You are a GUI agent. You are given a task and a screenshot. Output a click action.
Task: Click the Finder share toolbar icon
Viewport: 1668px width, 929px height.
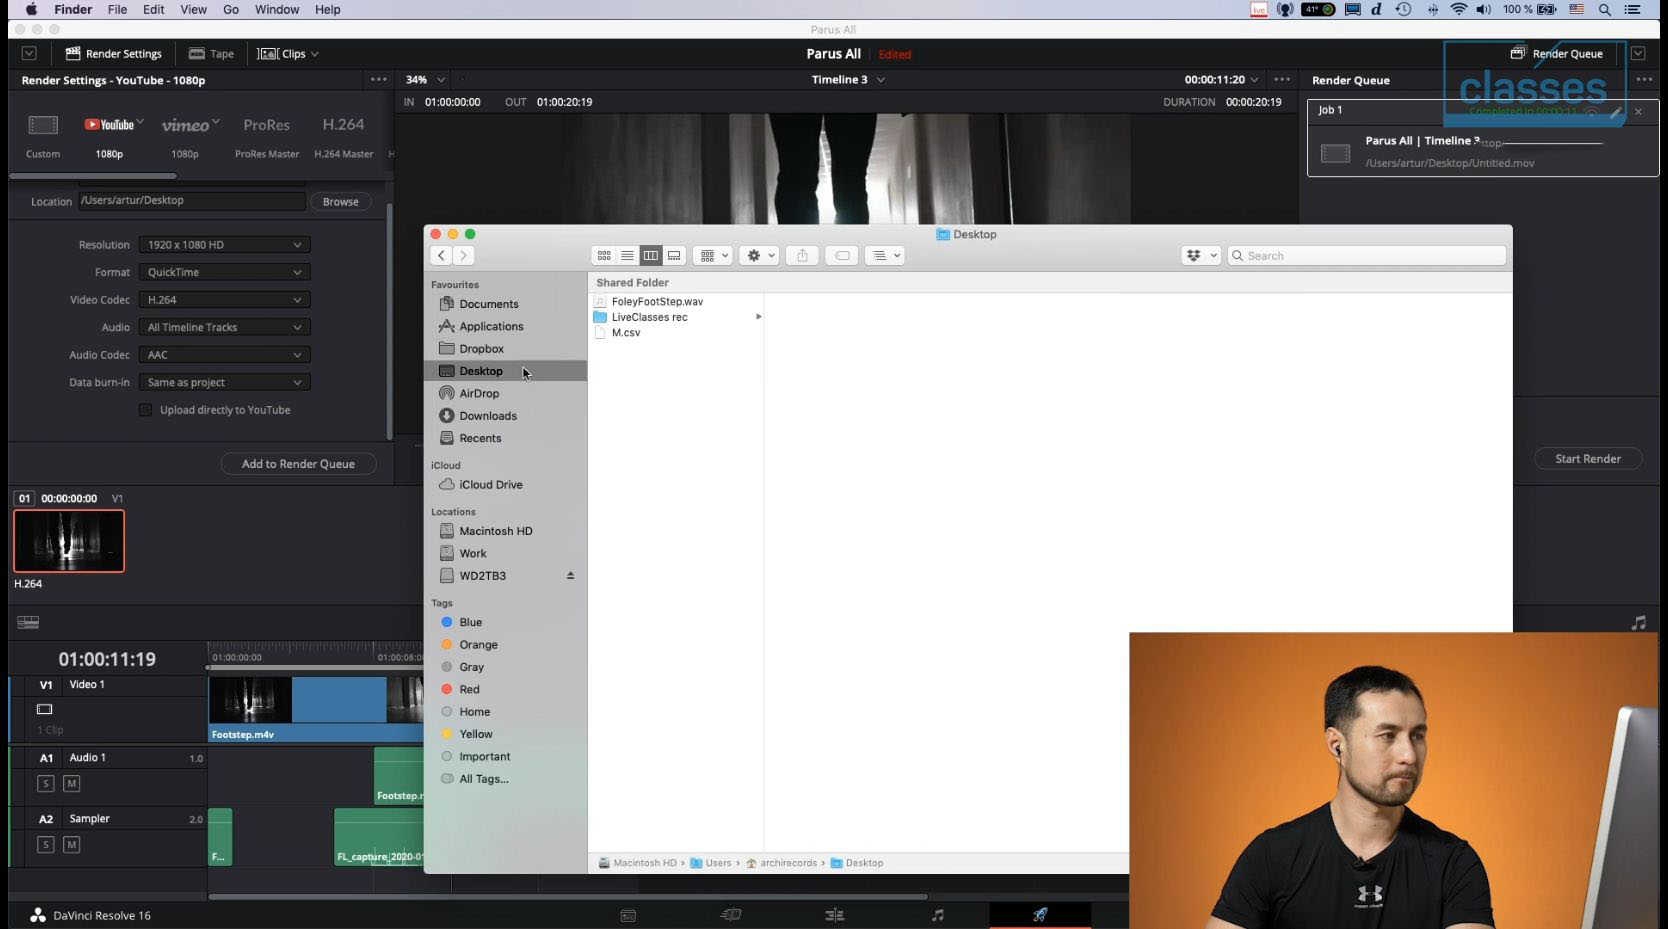[x=802, y=256]
